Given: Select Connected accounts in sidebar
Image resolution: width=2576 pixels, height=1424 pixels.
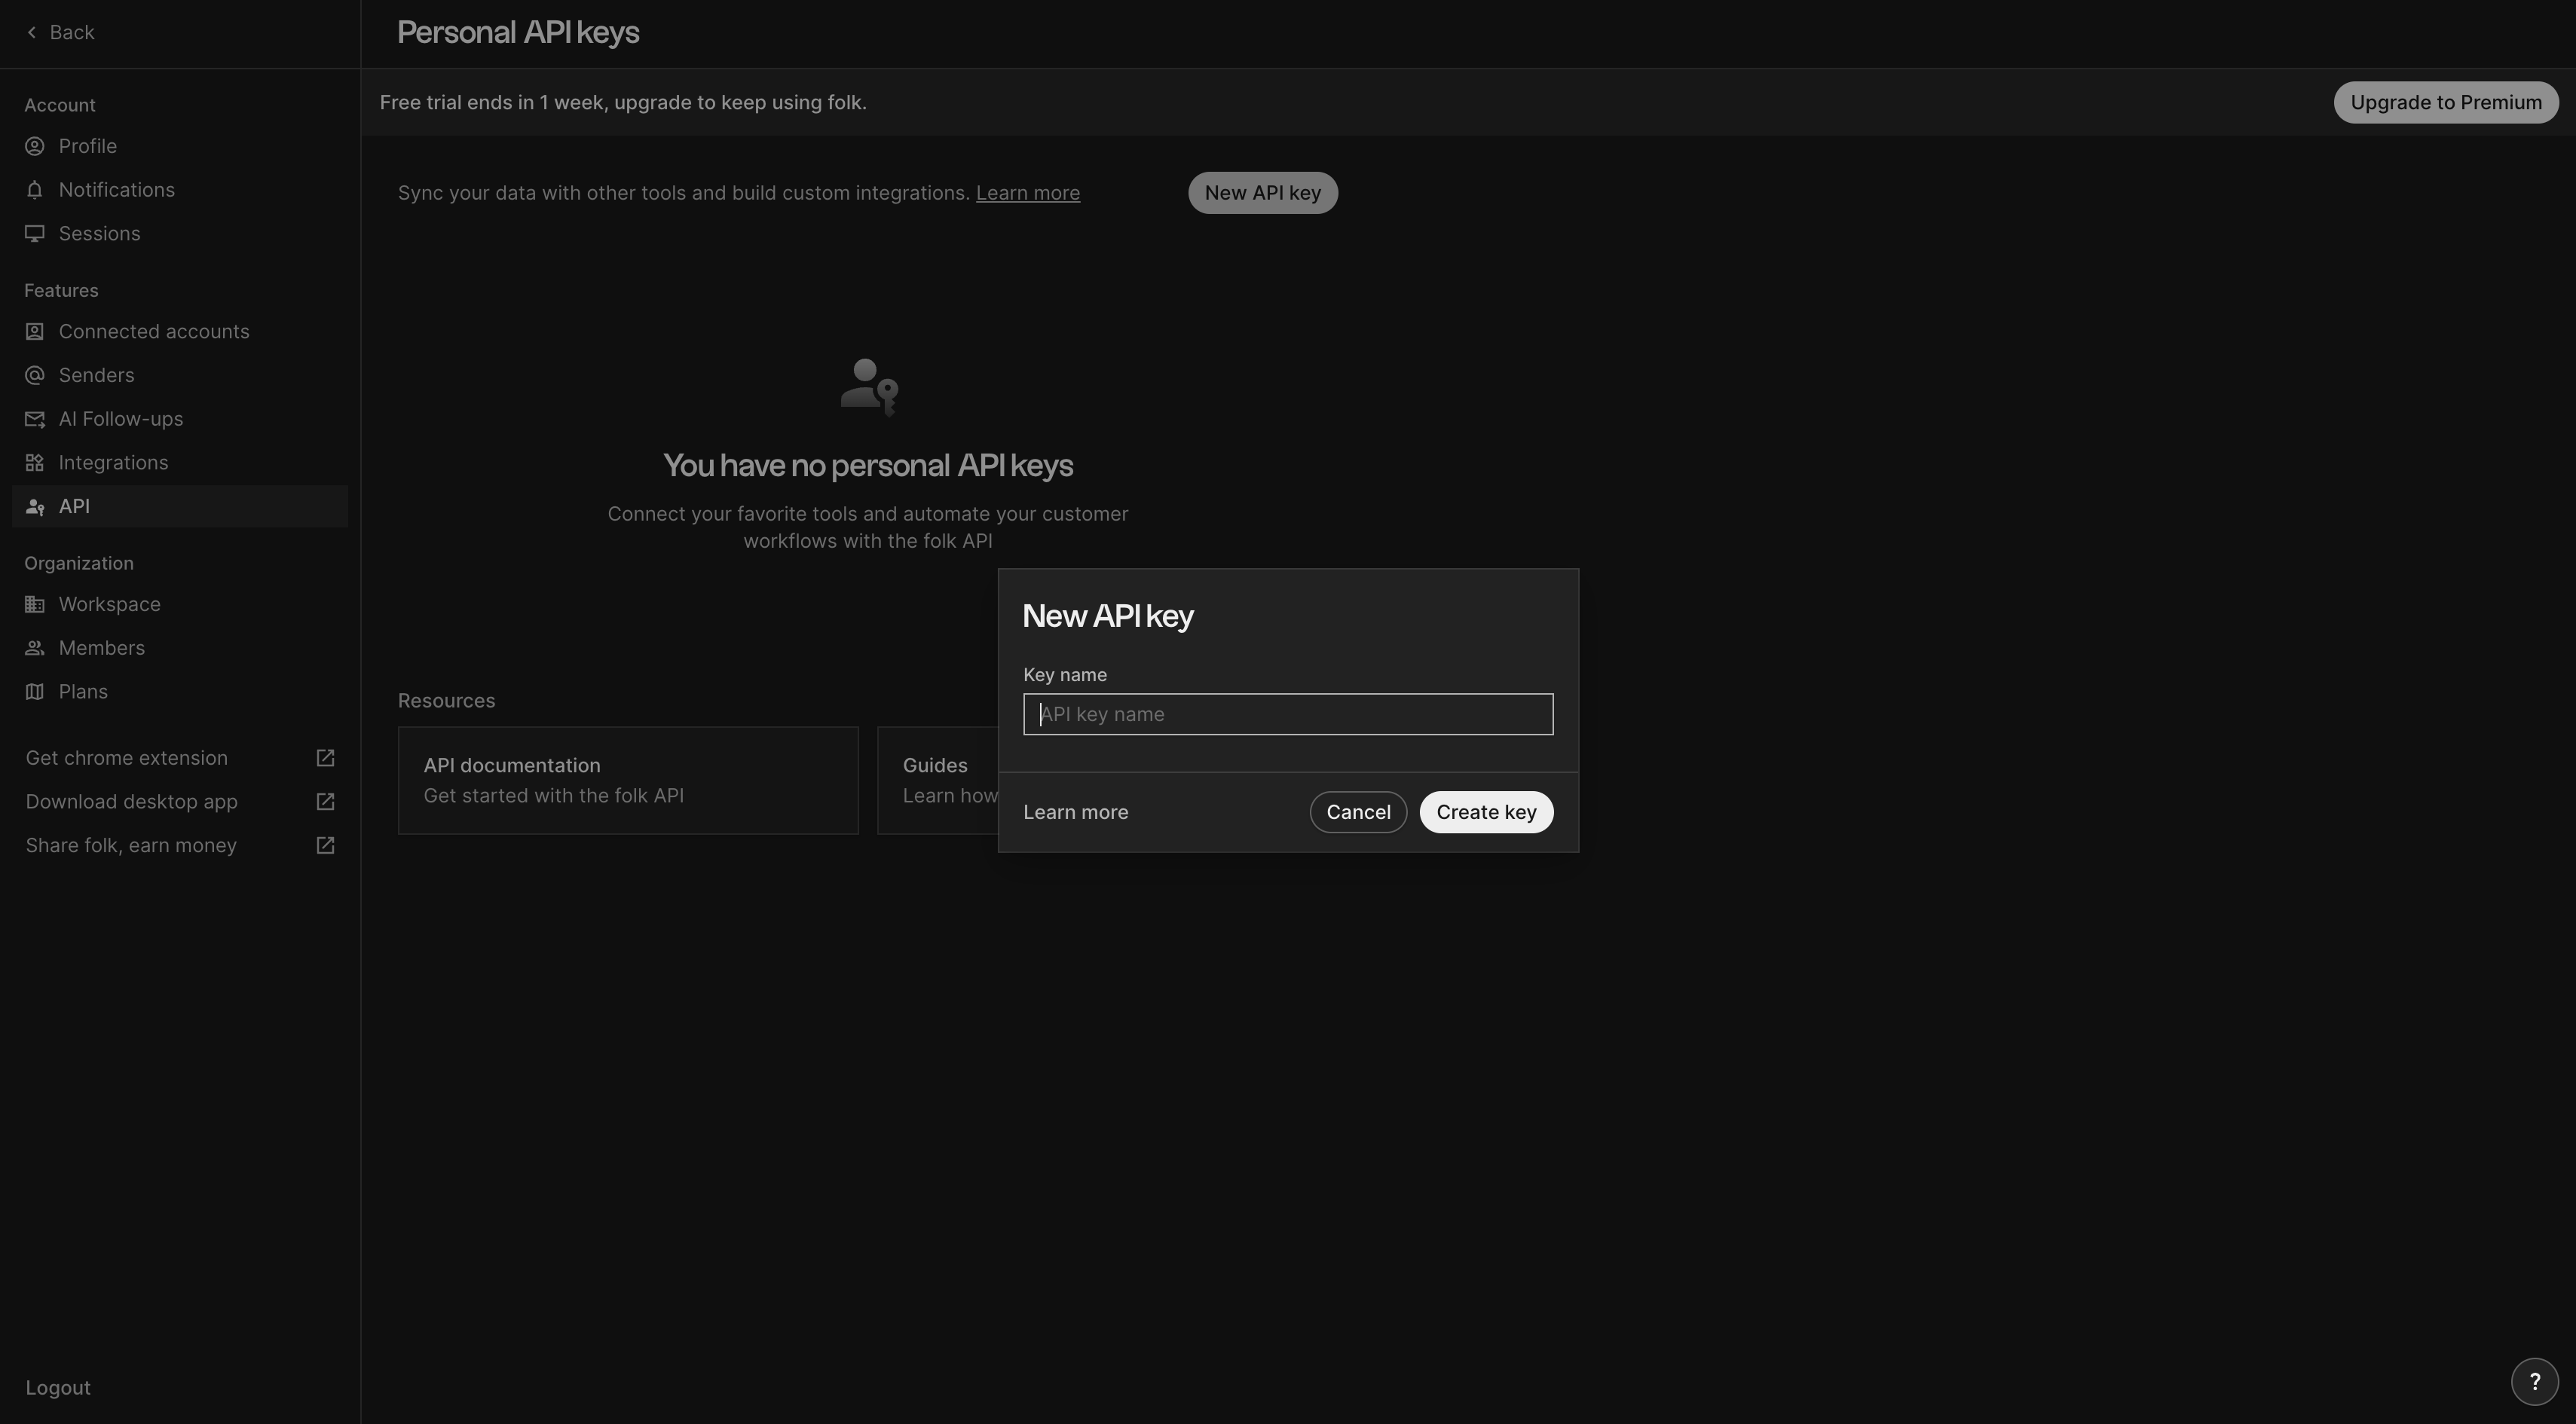Looking at the screenshot, I should pyautogui.click(x=180, y=331).
